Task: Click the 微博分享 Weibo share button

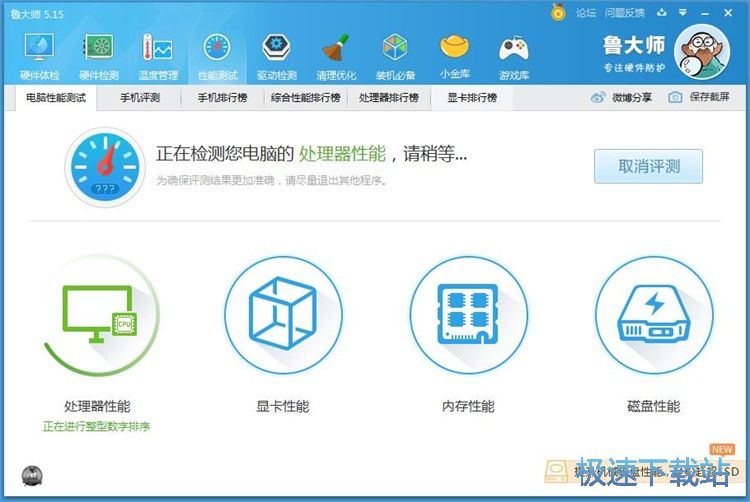Action: pyautogui.click(x=621, y=98)
